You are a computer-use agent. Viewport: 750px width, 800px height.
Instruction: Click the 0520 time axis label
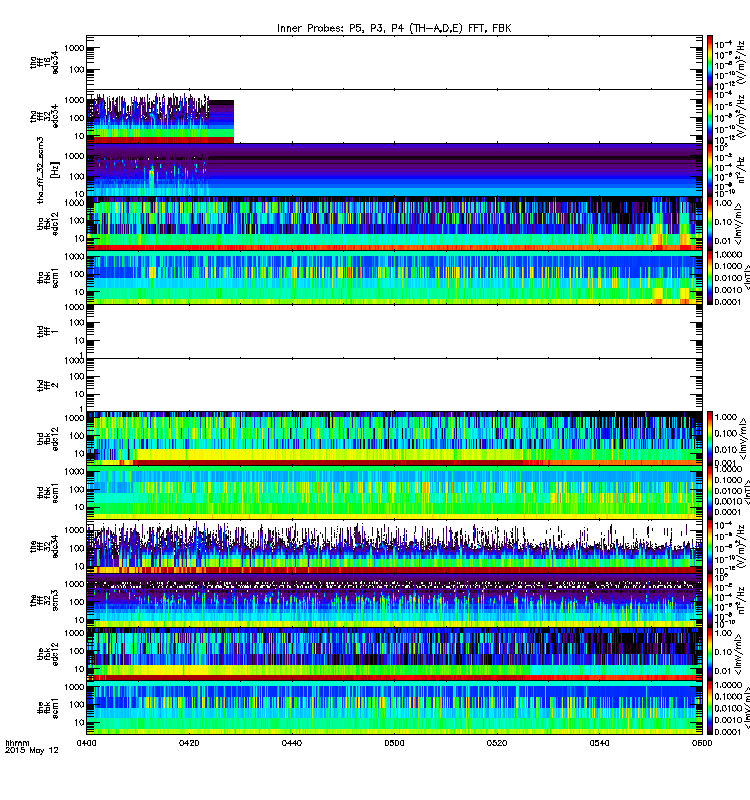pos(497,743)
